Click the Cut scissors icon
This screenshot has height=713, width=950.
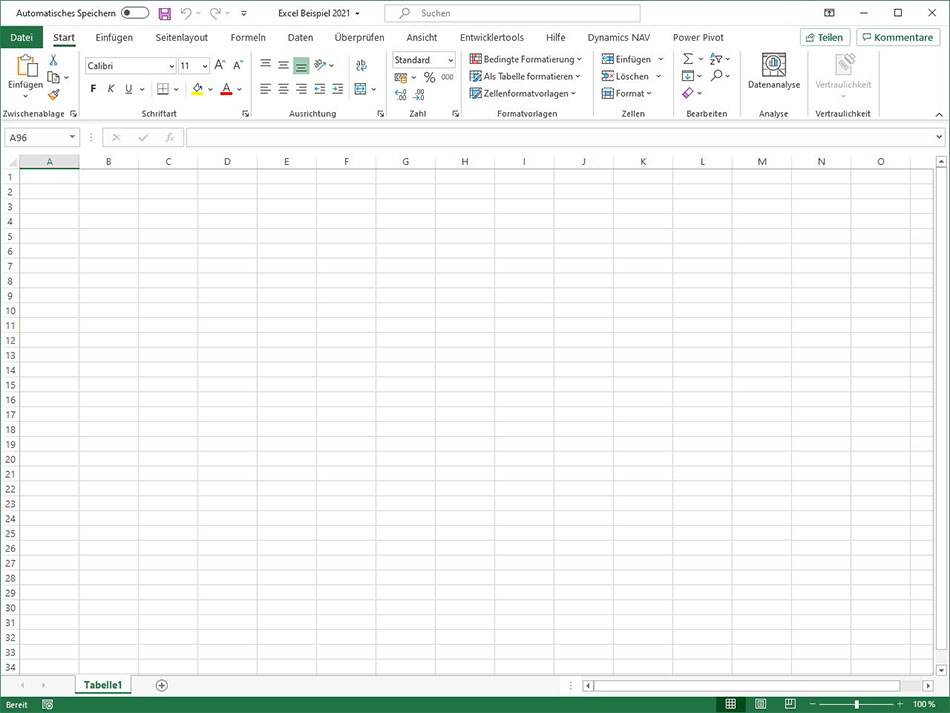point(53,60)
